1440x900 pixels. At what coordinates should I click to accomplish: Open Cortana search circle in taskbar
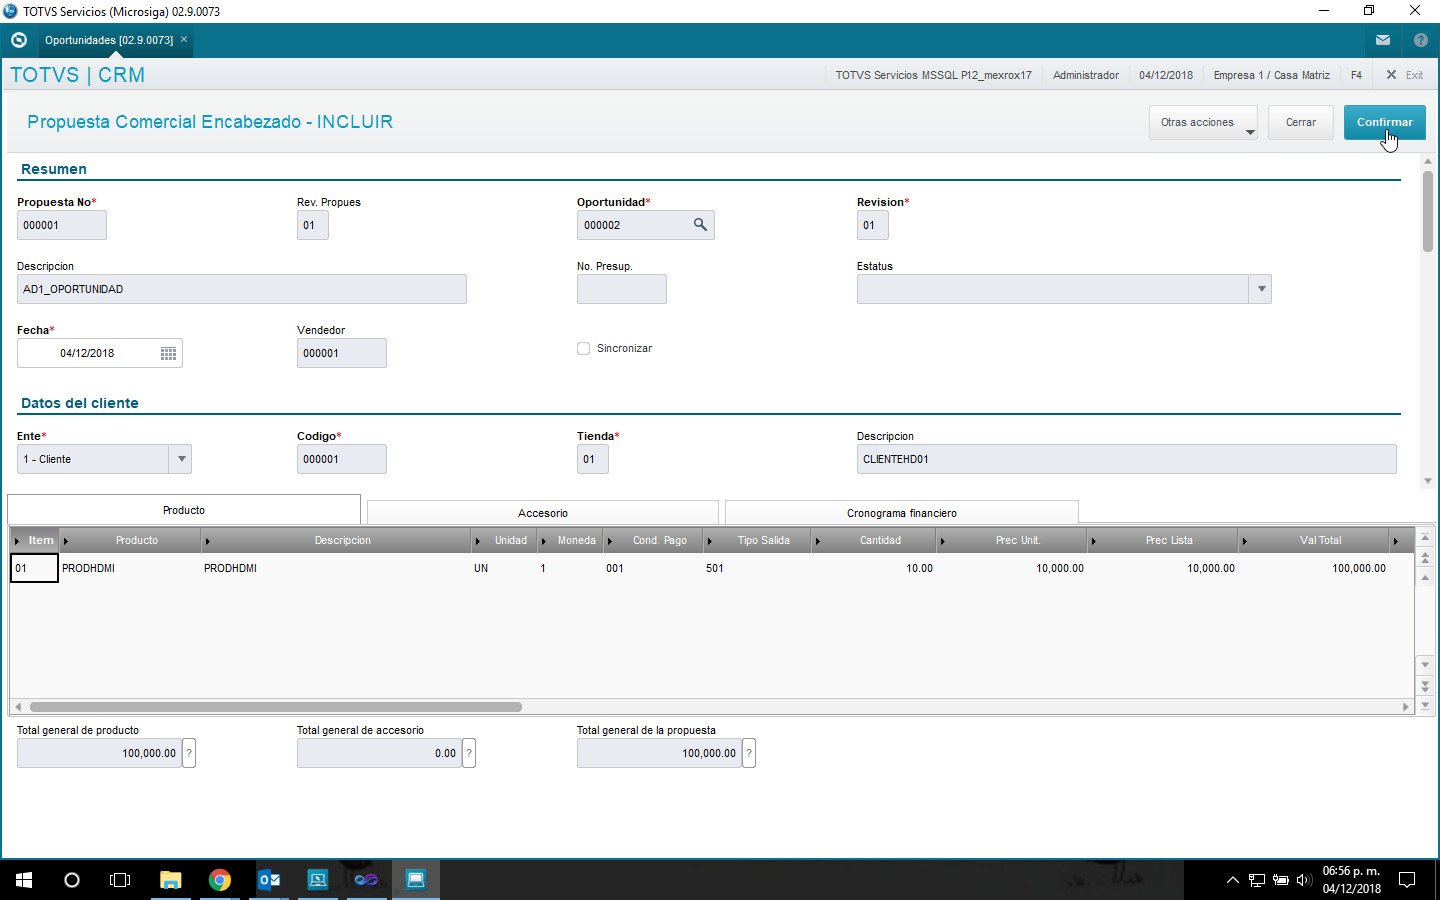tap(72, 880)
